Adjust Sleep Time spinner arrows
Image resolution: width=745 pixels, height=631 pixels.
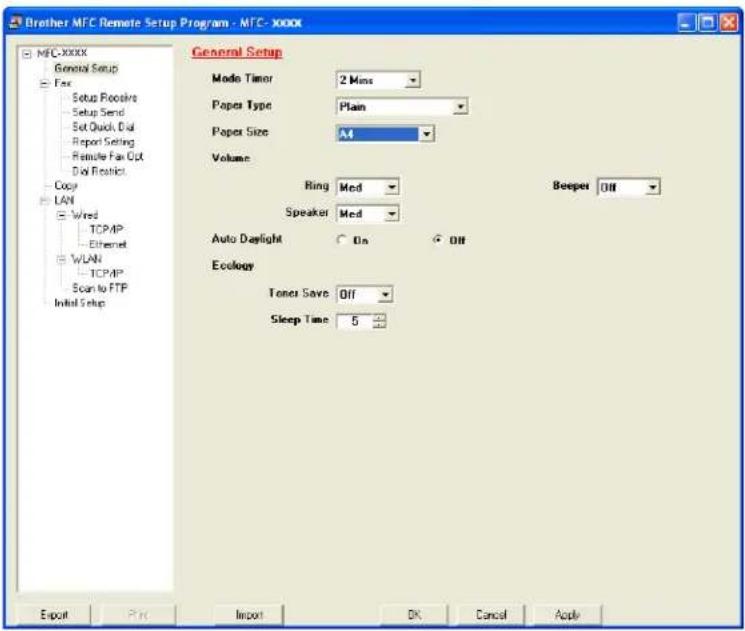[379, 322]
